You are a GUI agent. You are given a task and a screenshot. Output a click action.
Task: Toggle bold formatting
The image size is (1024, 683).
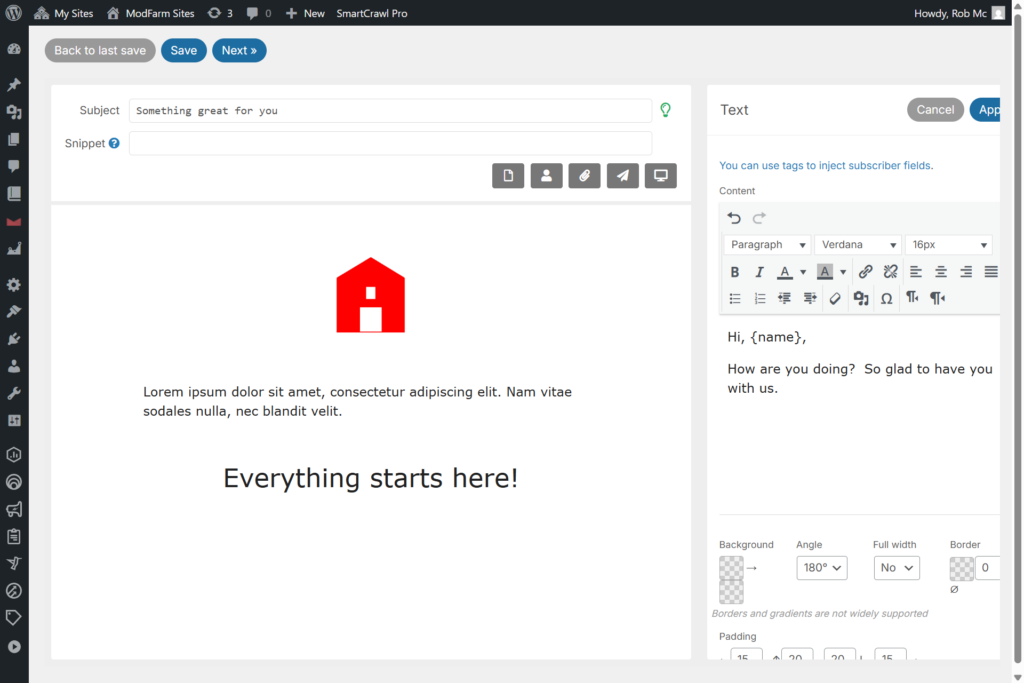tap(735, 272)
